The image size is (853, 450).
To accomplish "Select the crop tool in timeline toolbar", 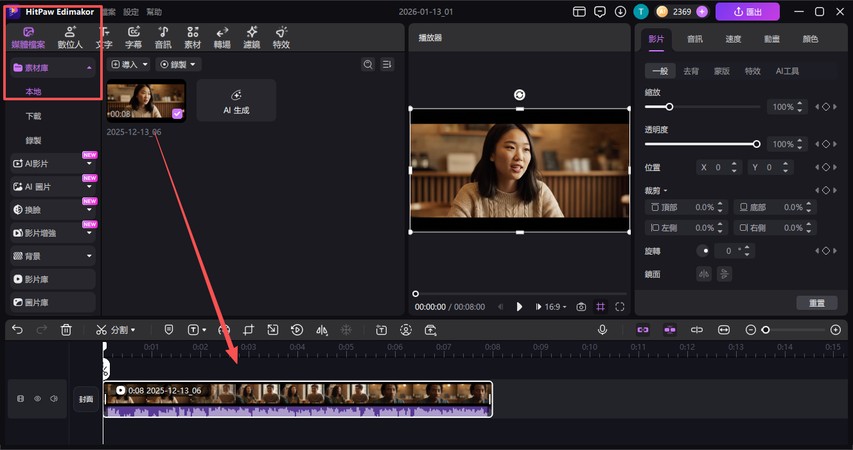I will click(x=248, y=330).
